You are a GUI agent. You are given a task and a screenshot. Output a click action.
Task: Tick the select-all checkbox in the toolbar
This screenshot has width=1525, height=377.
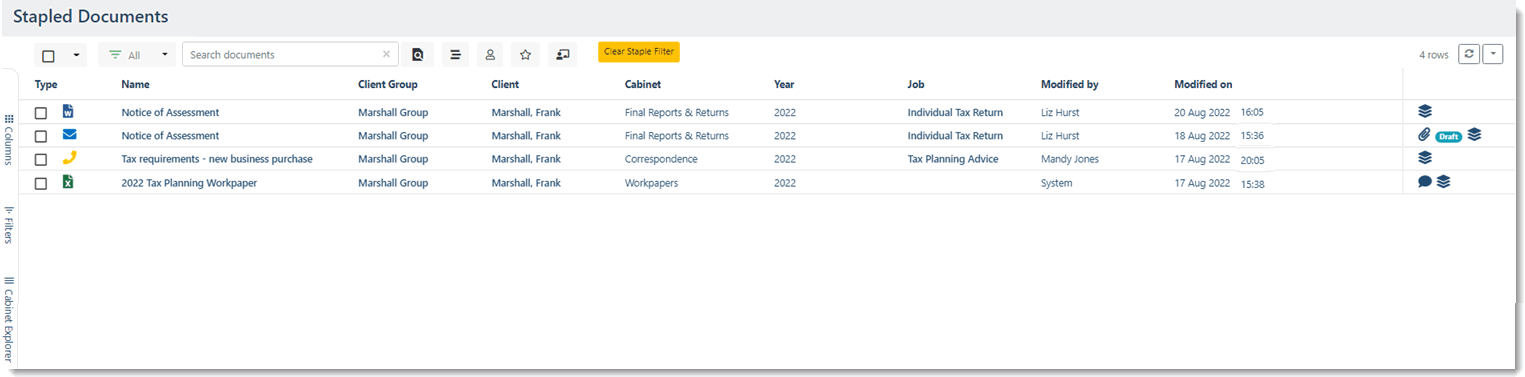click(48, 56)
